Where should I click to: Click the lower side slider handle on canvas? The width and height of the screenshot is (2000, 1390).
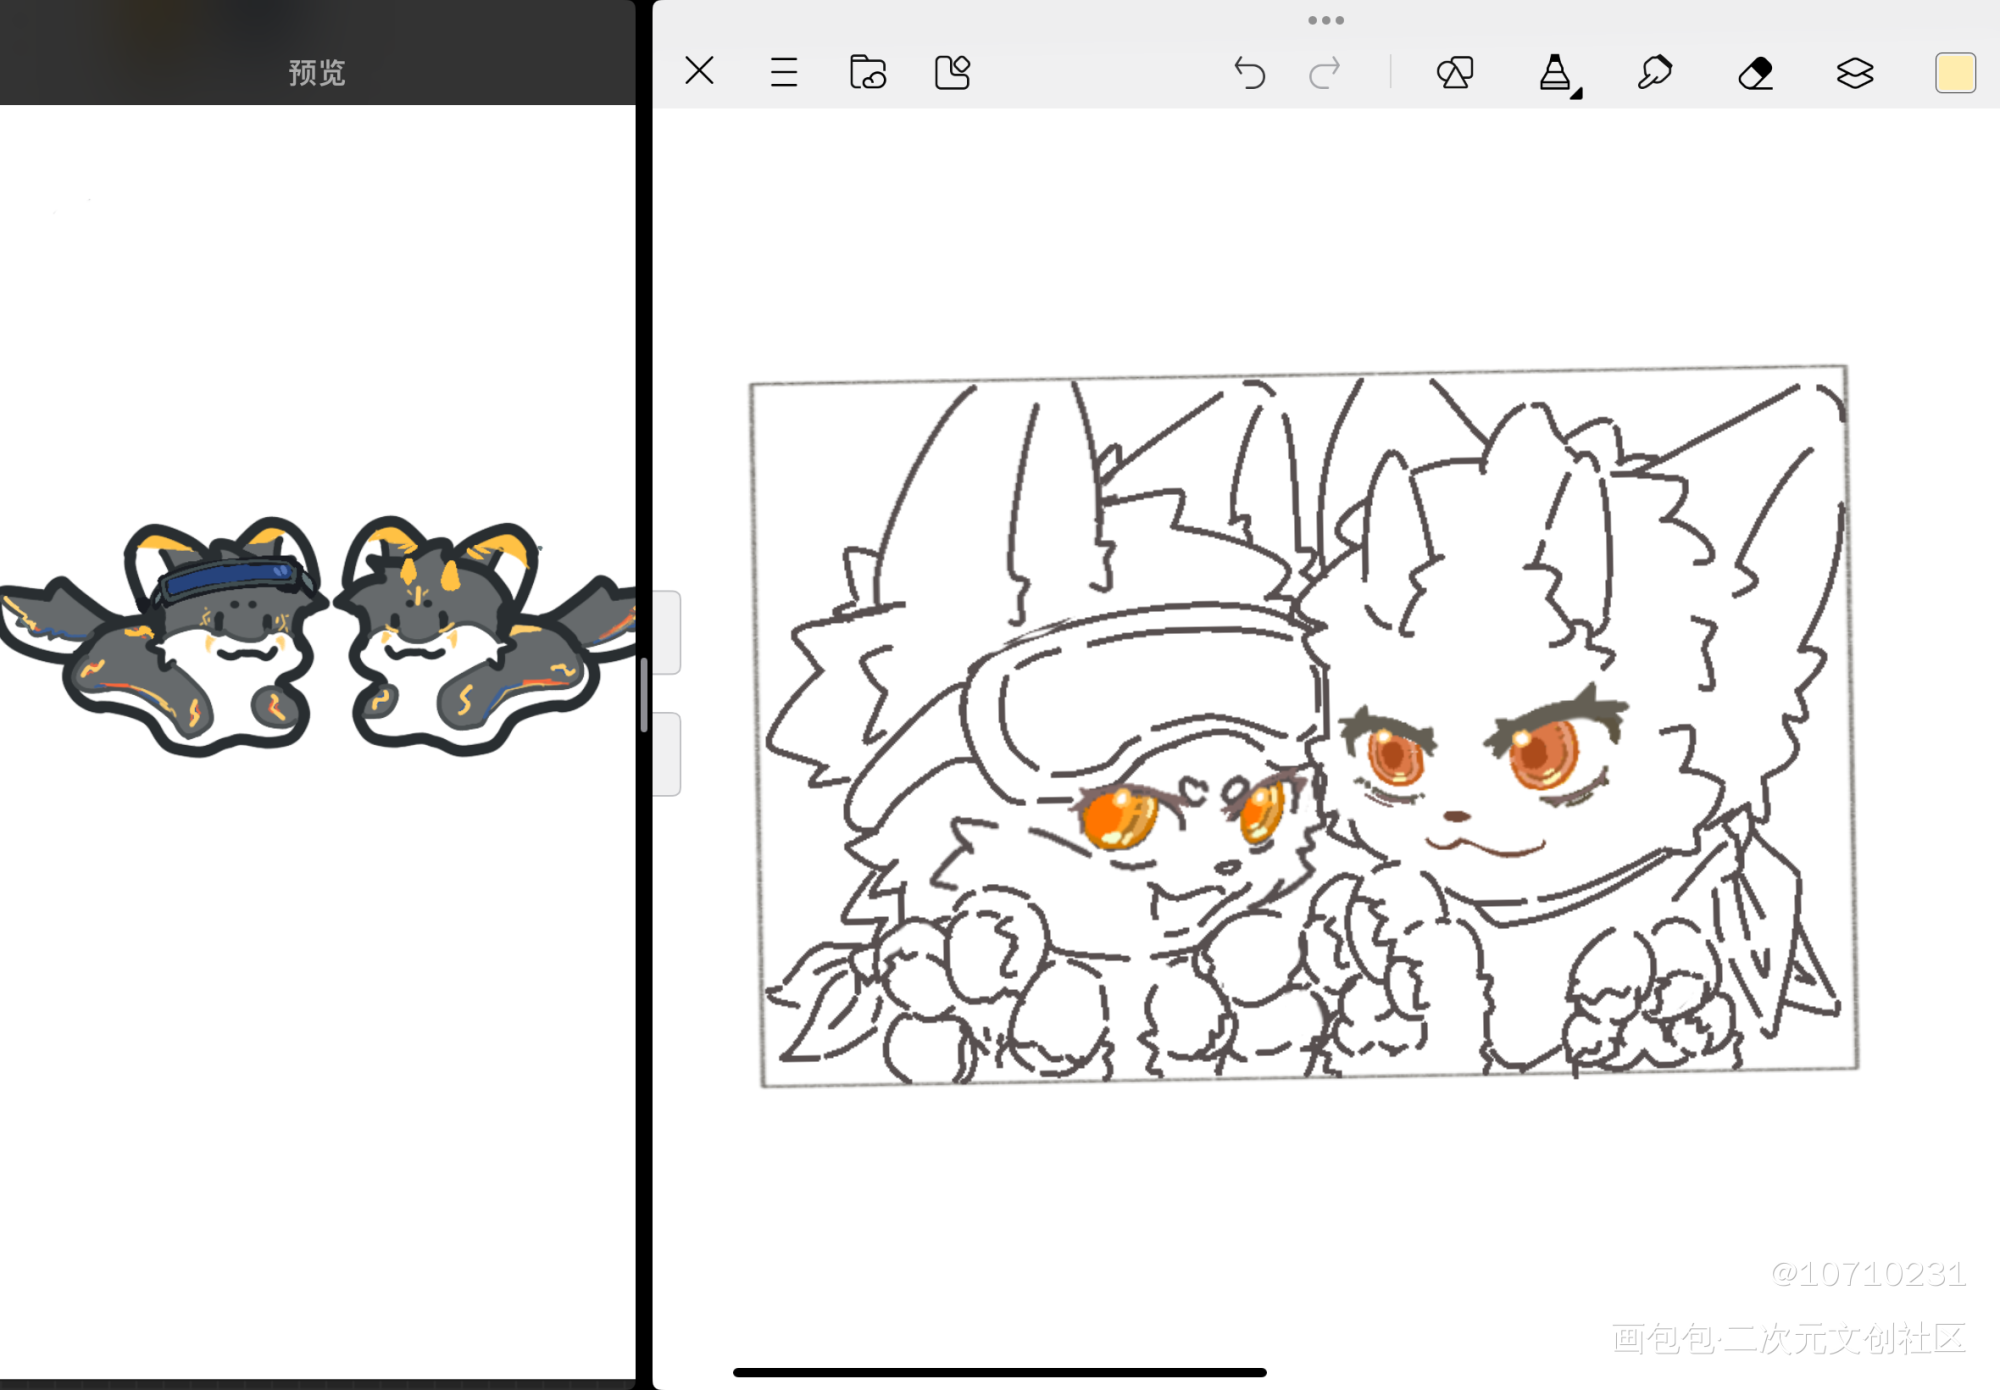click(x=667, y=754)
